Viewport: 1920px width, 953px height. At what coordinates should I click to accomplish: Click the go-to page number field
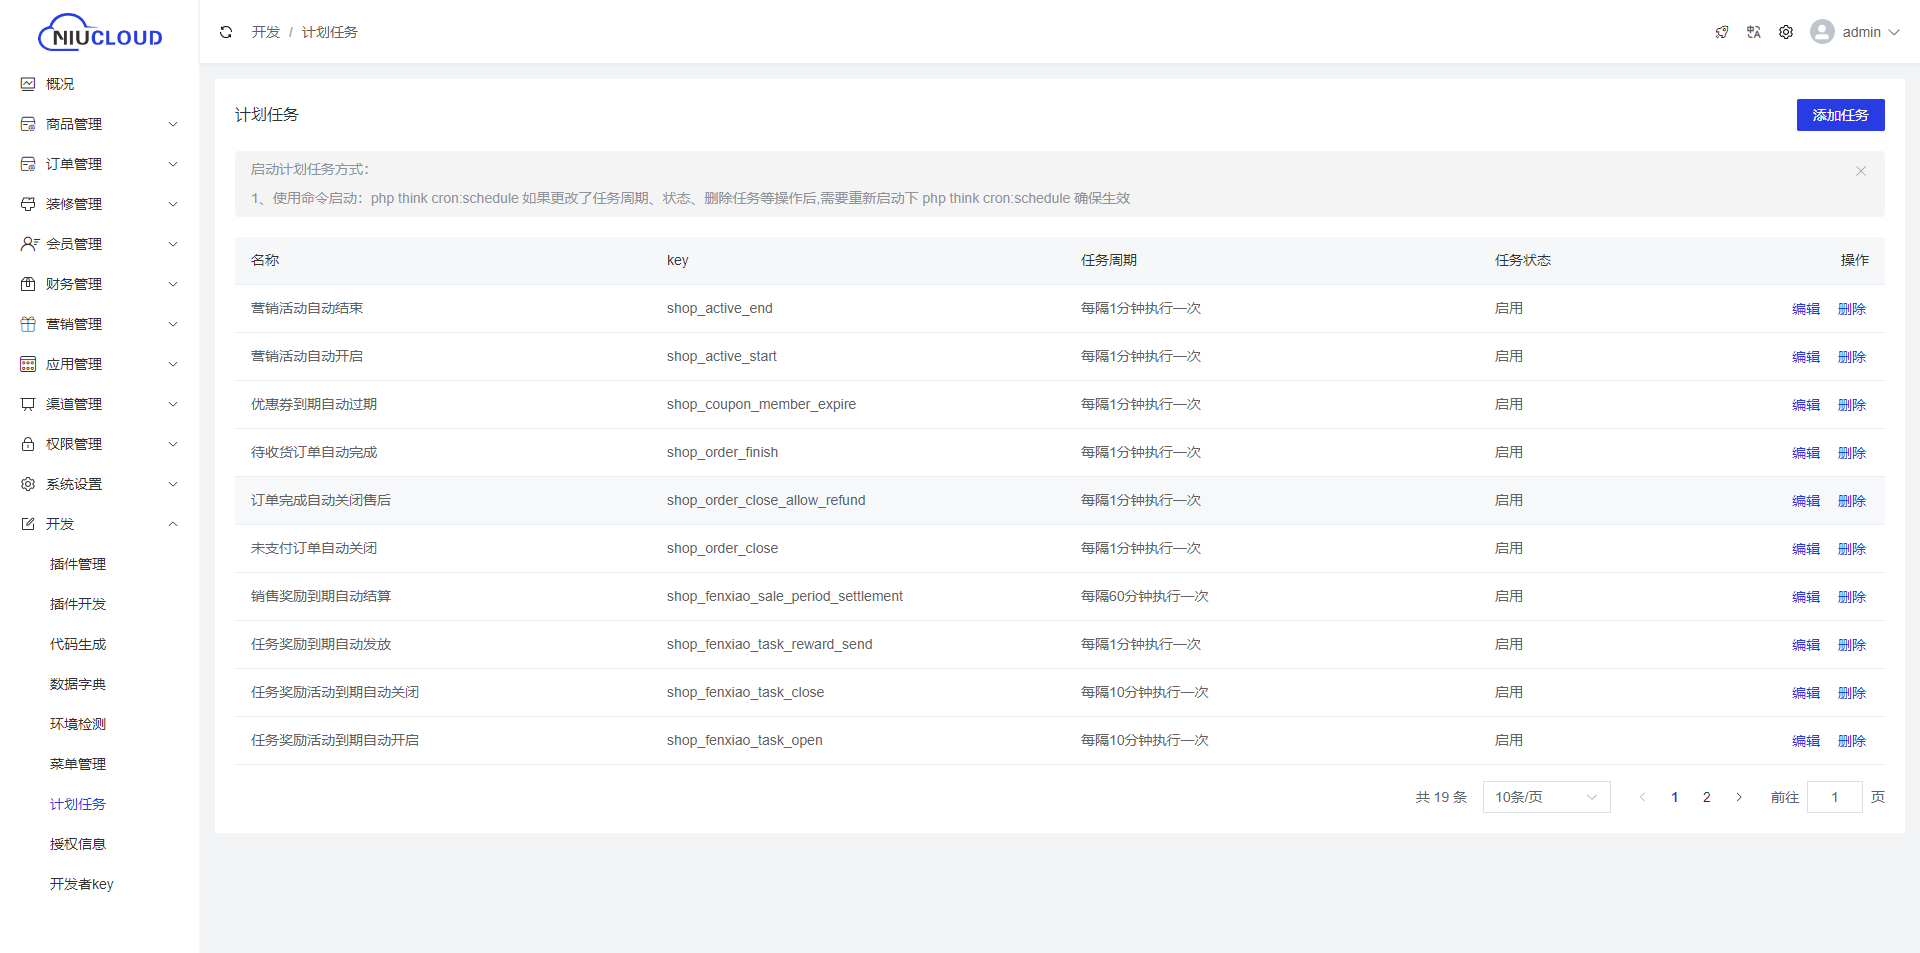[x=1834, y=797]
